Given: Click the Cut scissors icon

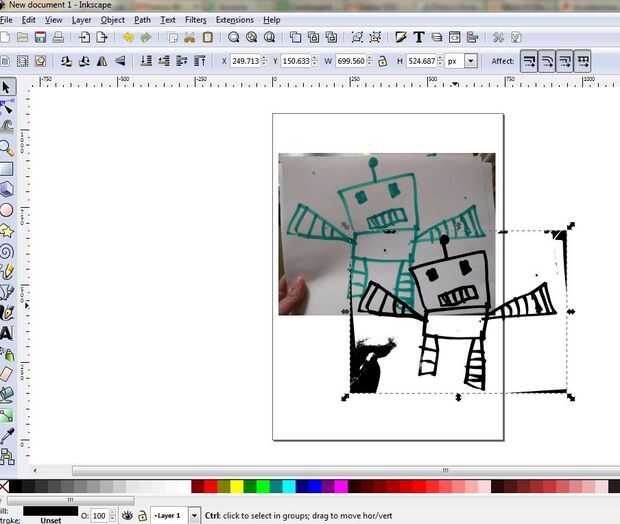Looking at the screenshot, I should [x=190, y=38].
